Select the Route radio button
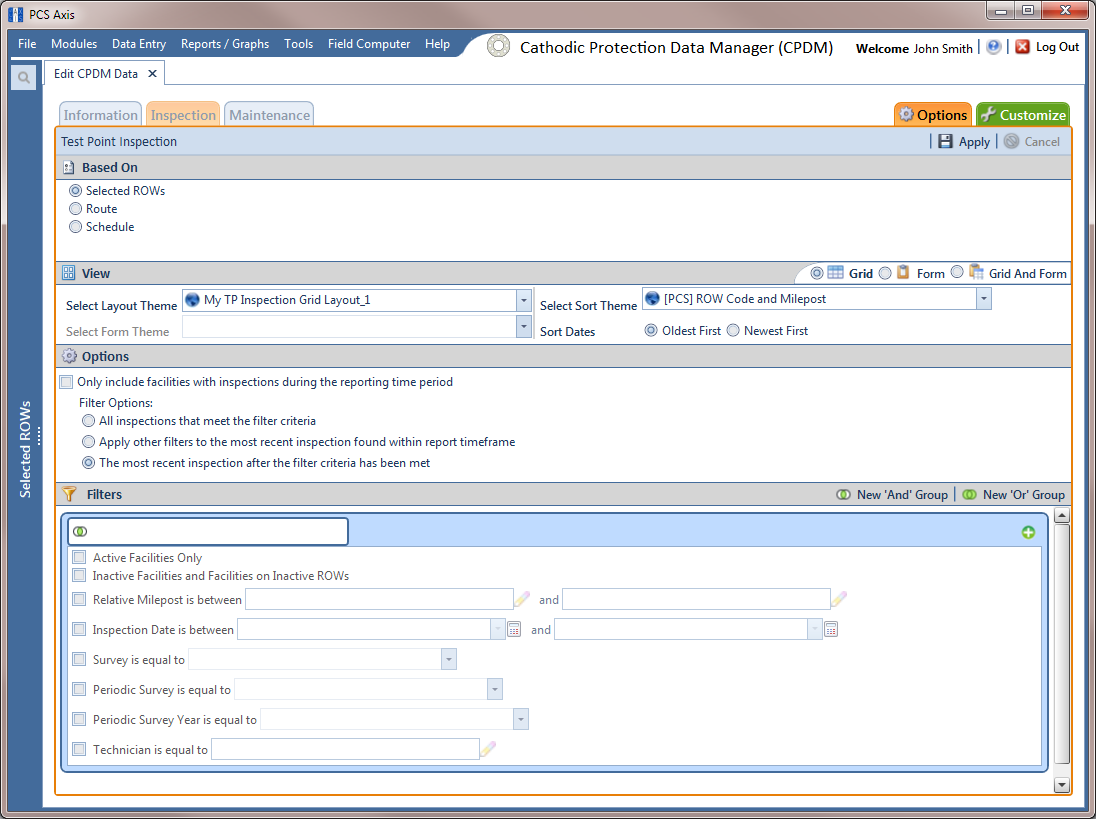 pyautogui.click(x=75, y=208)
